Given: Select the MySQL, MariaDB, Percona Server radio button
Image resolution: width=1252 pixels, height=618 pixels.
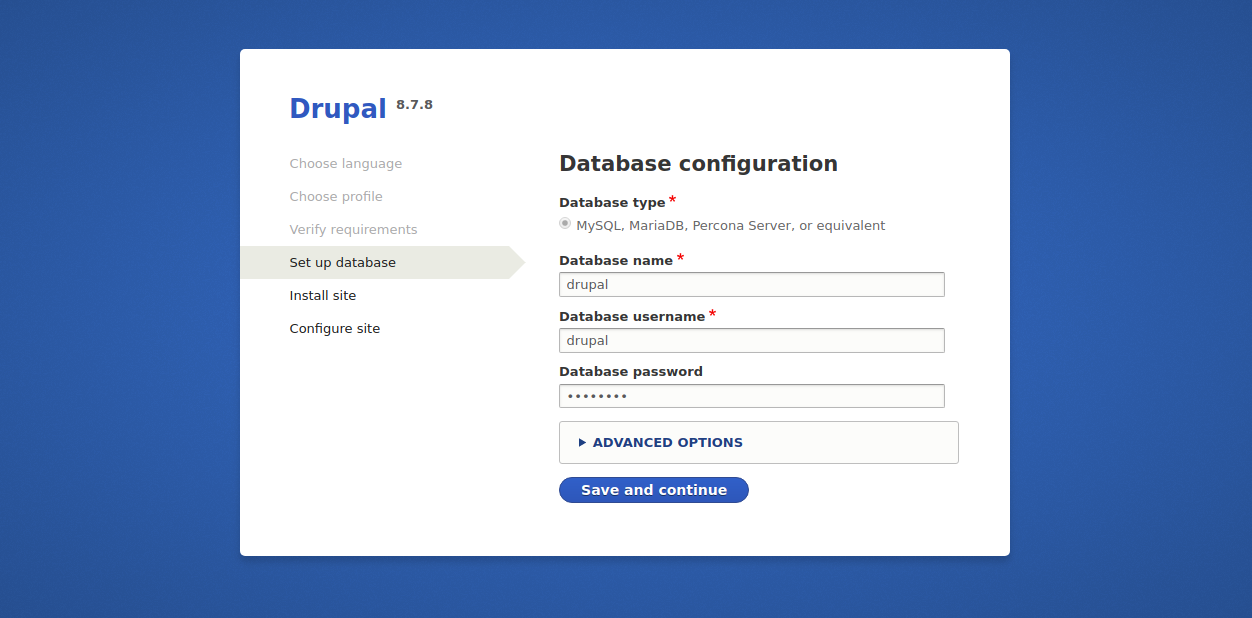Looking at the screenshot, I should (565, 224).
